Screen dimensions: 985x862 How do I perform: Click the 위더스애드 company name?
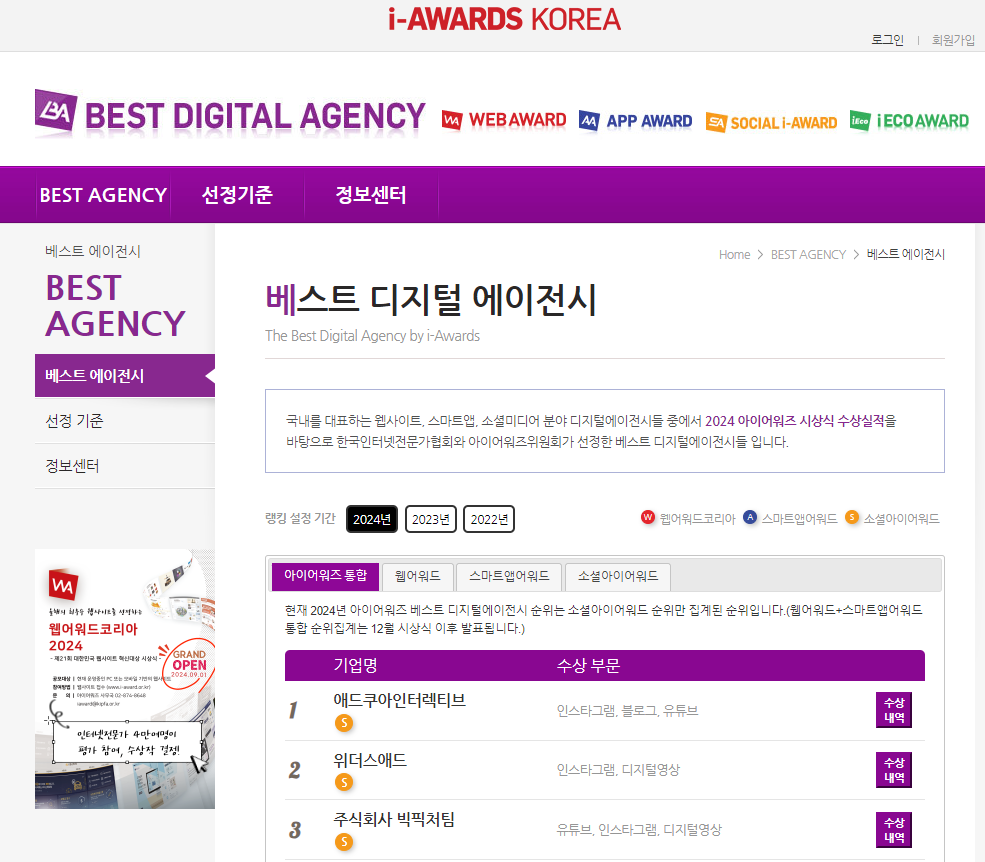370,760
